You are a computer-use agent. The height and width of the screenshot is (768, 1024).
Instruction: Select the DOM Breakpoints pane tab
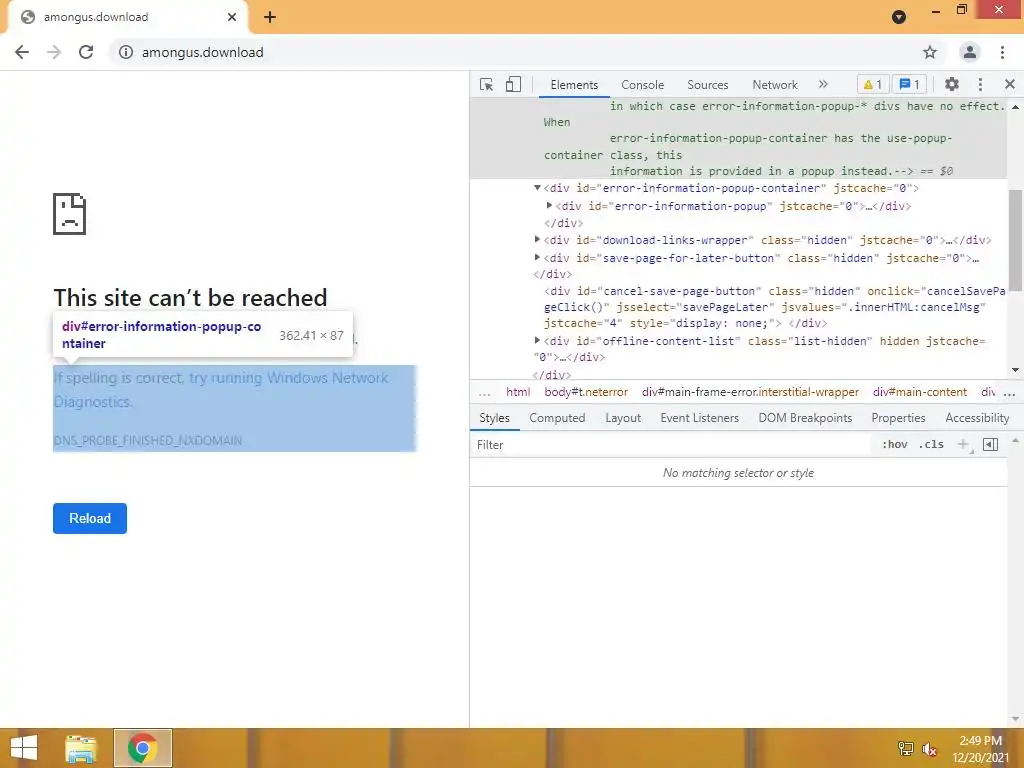[x=805, y=418]
